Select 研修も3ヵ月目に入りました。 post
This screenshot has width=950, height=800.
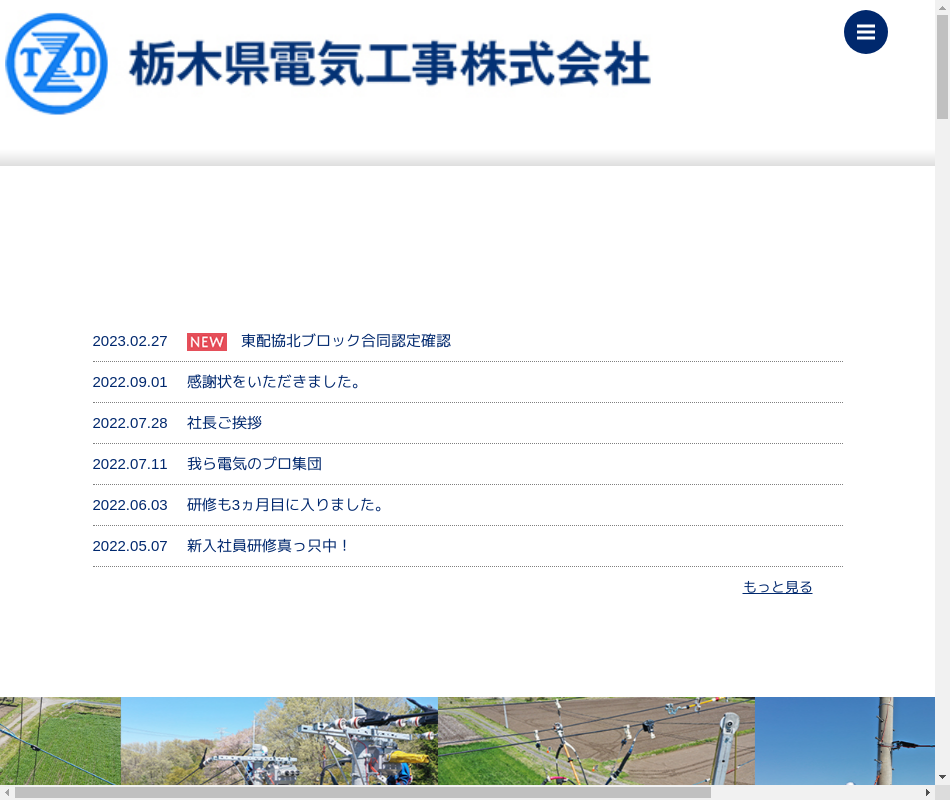[285, 505]
